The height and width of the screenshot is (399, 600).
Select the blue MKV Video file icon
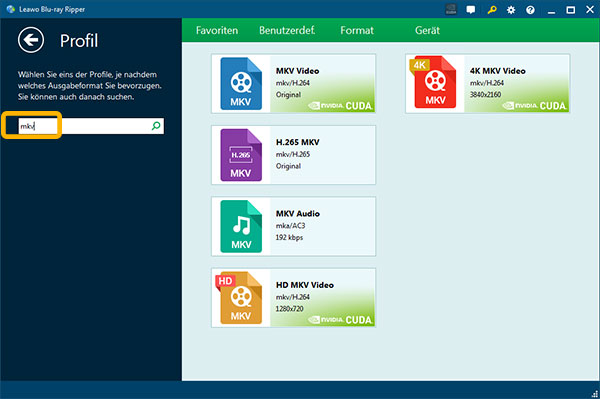[x=241, y=84]
